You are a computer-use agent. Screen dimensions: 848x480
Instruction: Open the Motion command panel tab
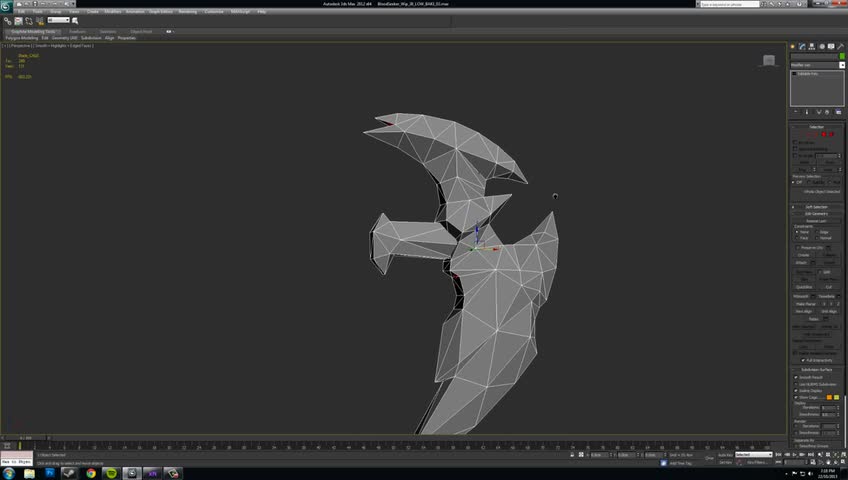click(x=822, y=47)
